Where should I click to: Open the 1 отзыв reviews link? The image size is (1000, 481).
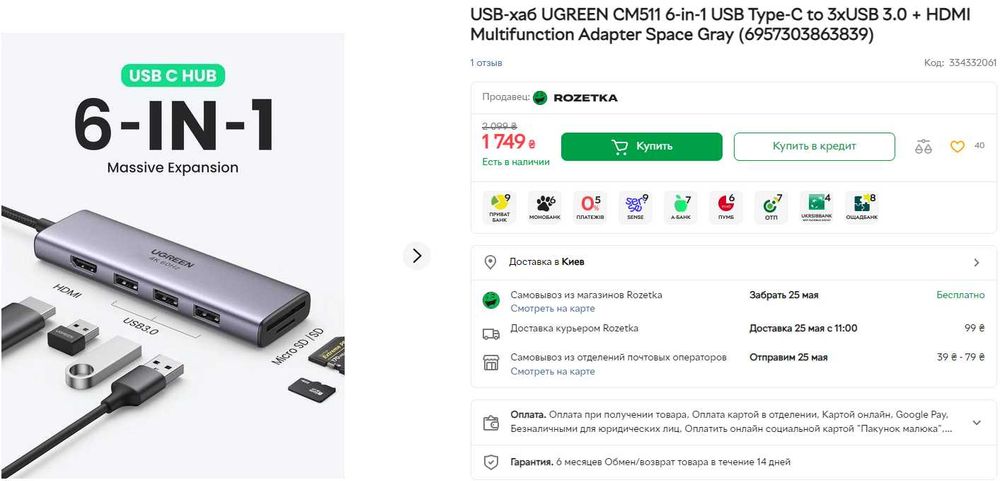487,63
